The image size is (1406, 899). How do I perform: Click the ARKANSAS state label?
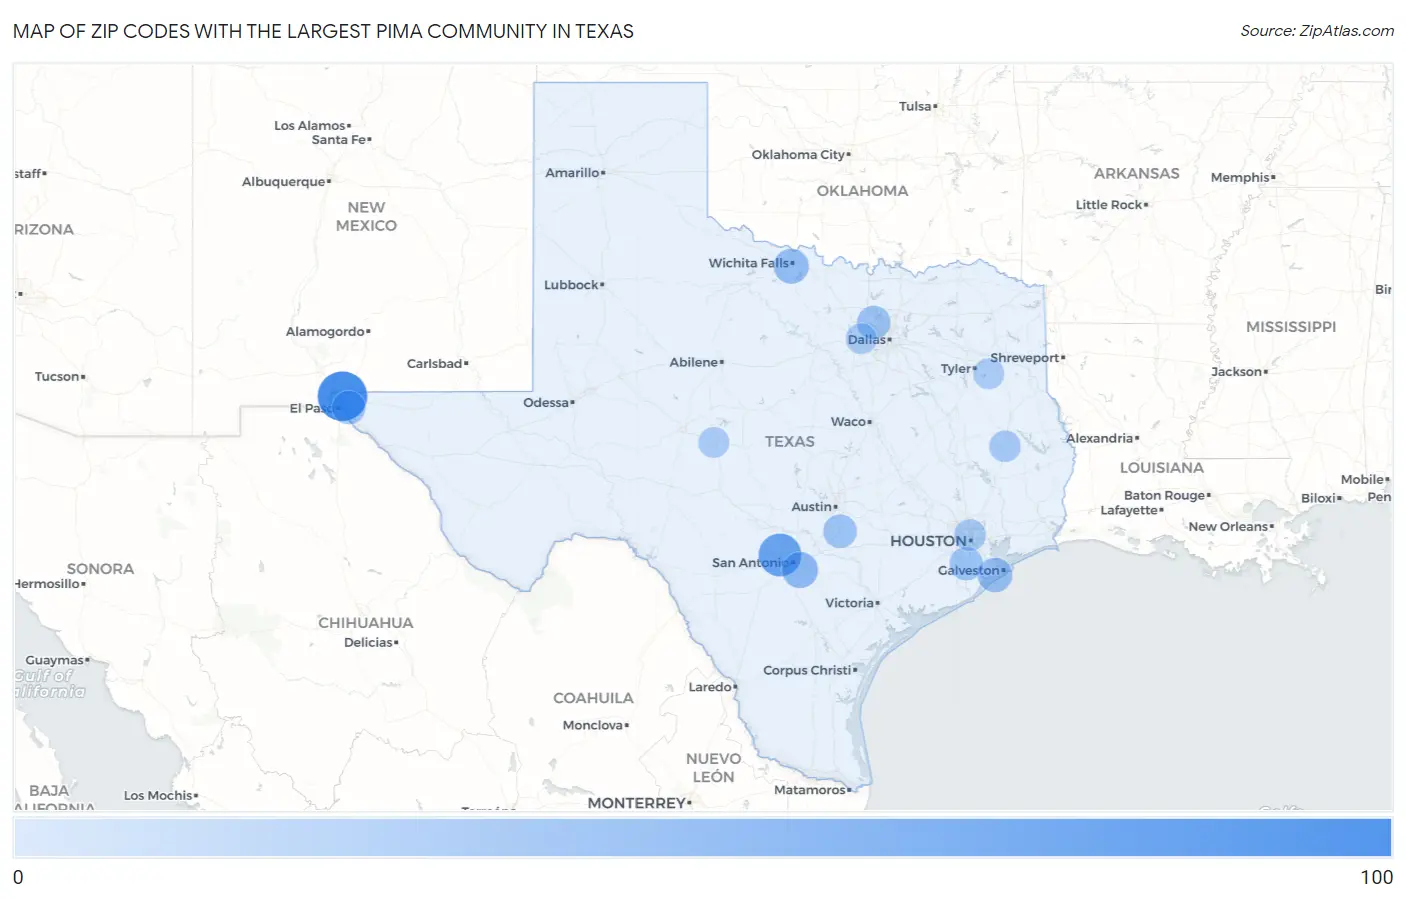(x=1137, y=174)
